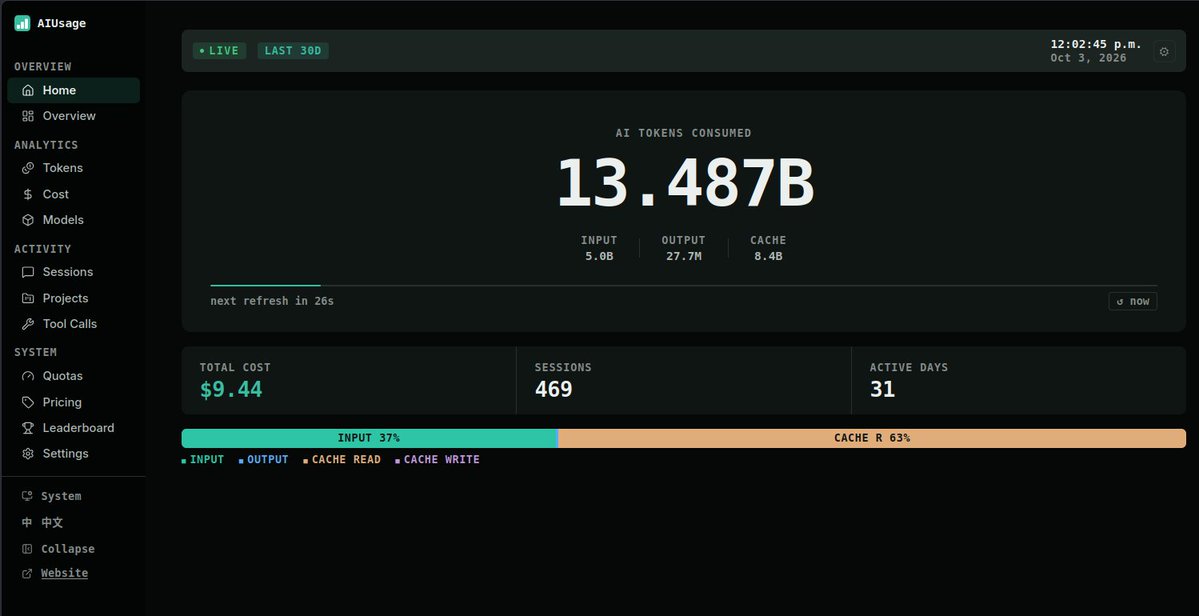Image resolution: width=1199 pixels, height=616 pixels.
Task: Open Tokens analytics
Action: pos(73,168)
